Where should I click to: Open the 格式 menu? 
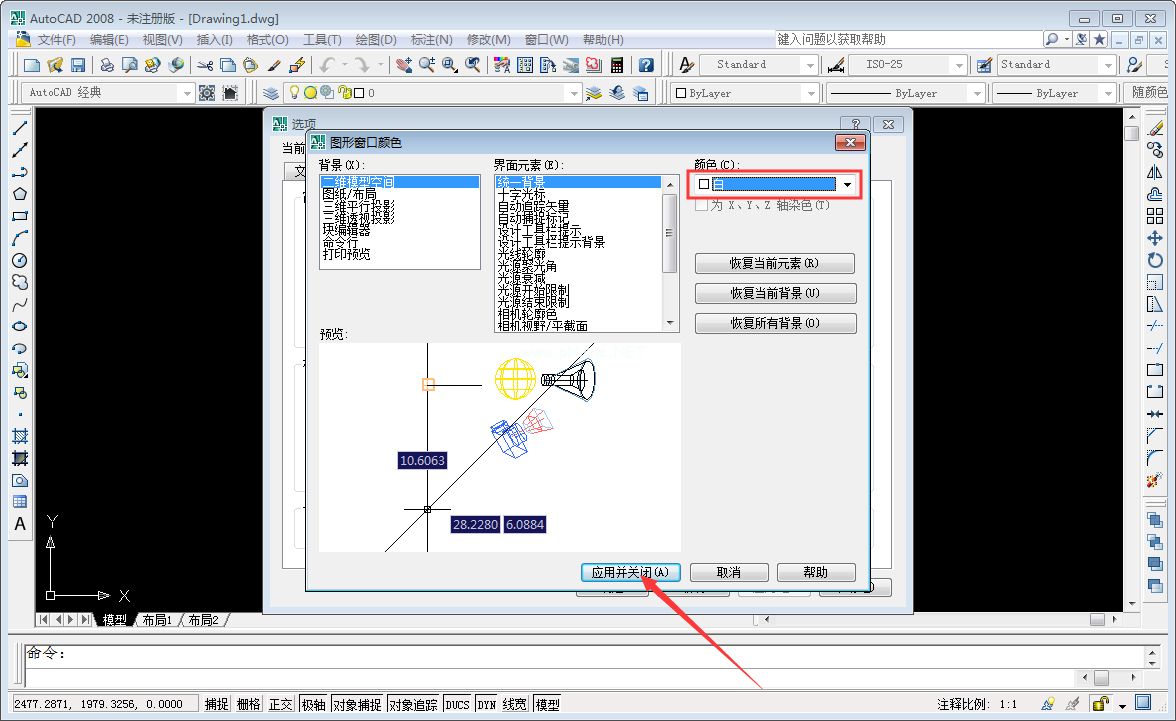(265, 39)
